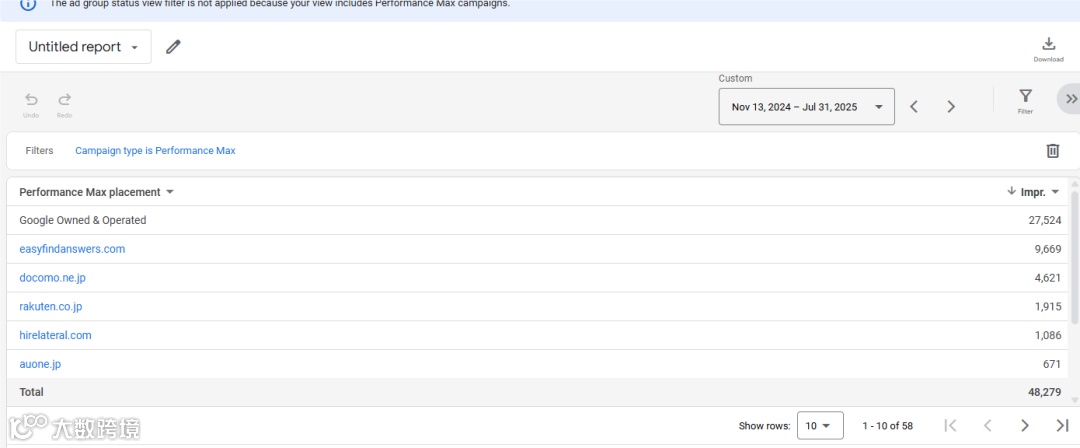The width and height of the screenshot is (1080, 448).
Task: Go to next page of results
Action: point(1025,425)
